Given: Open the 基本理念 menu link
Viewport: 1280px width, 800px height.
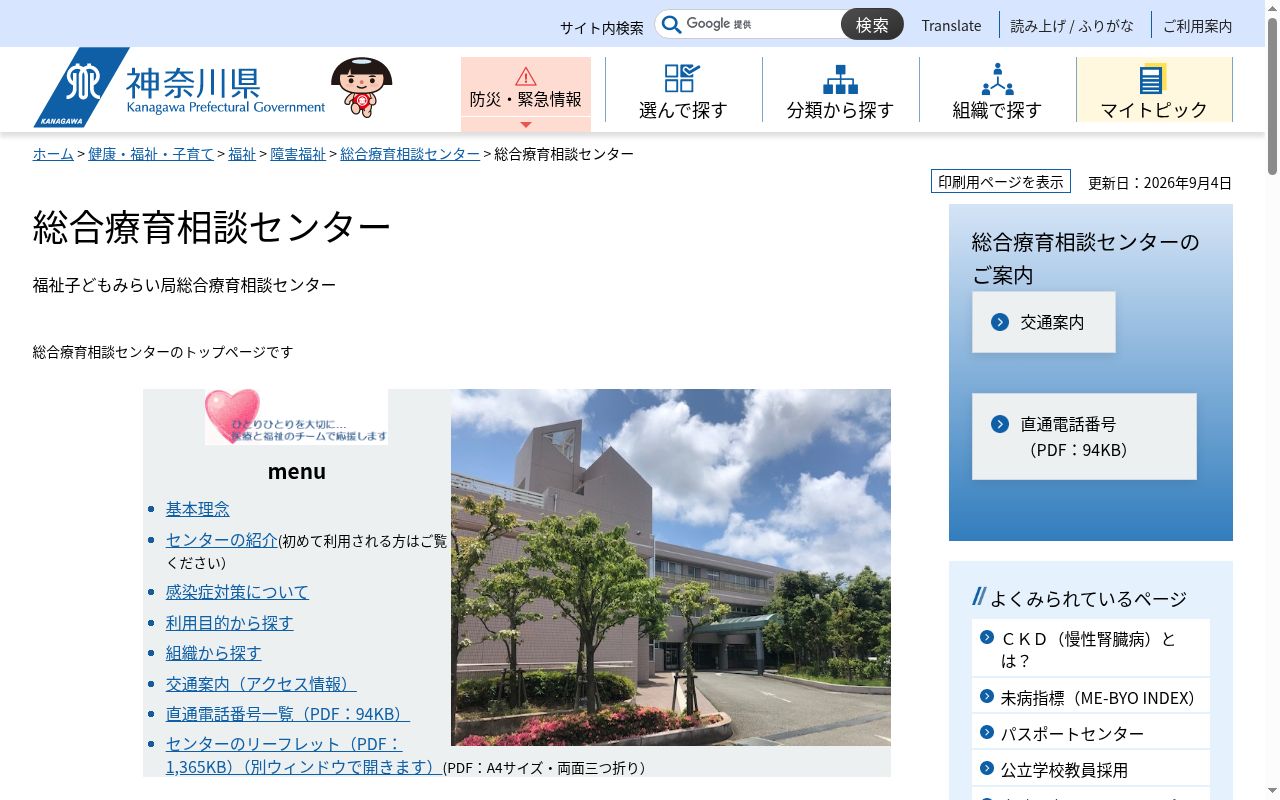Looking at the screenshot, I should tap(198, 509).
